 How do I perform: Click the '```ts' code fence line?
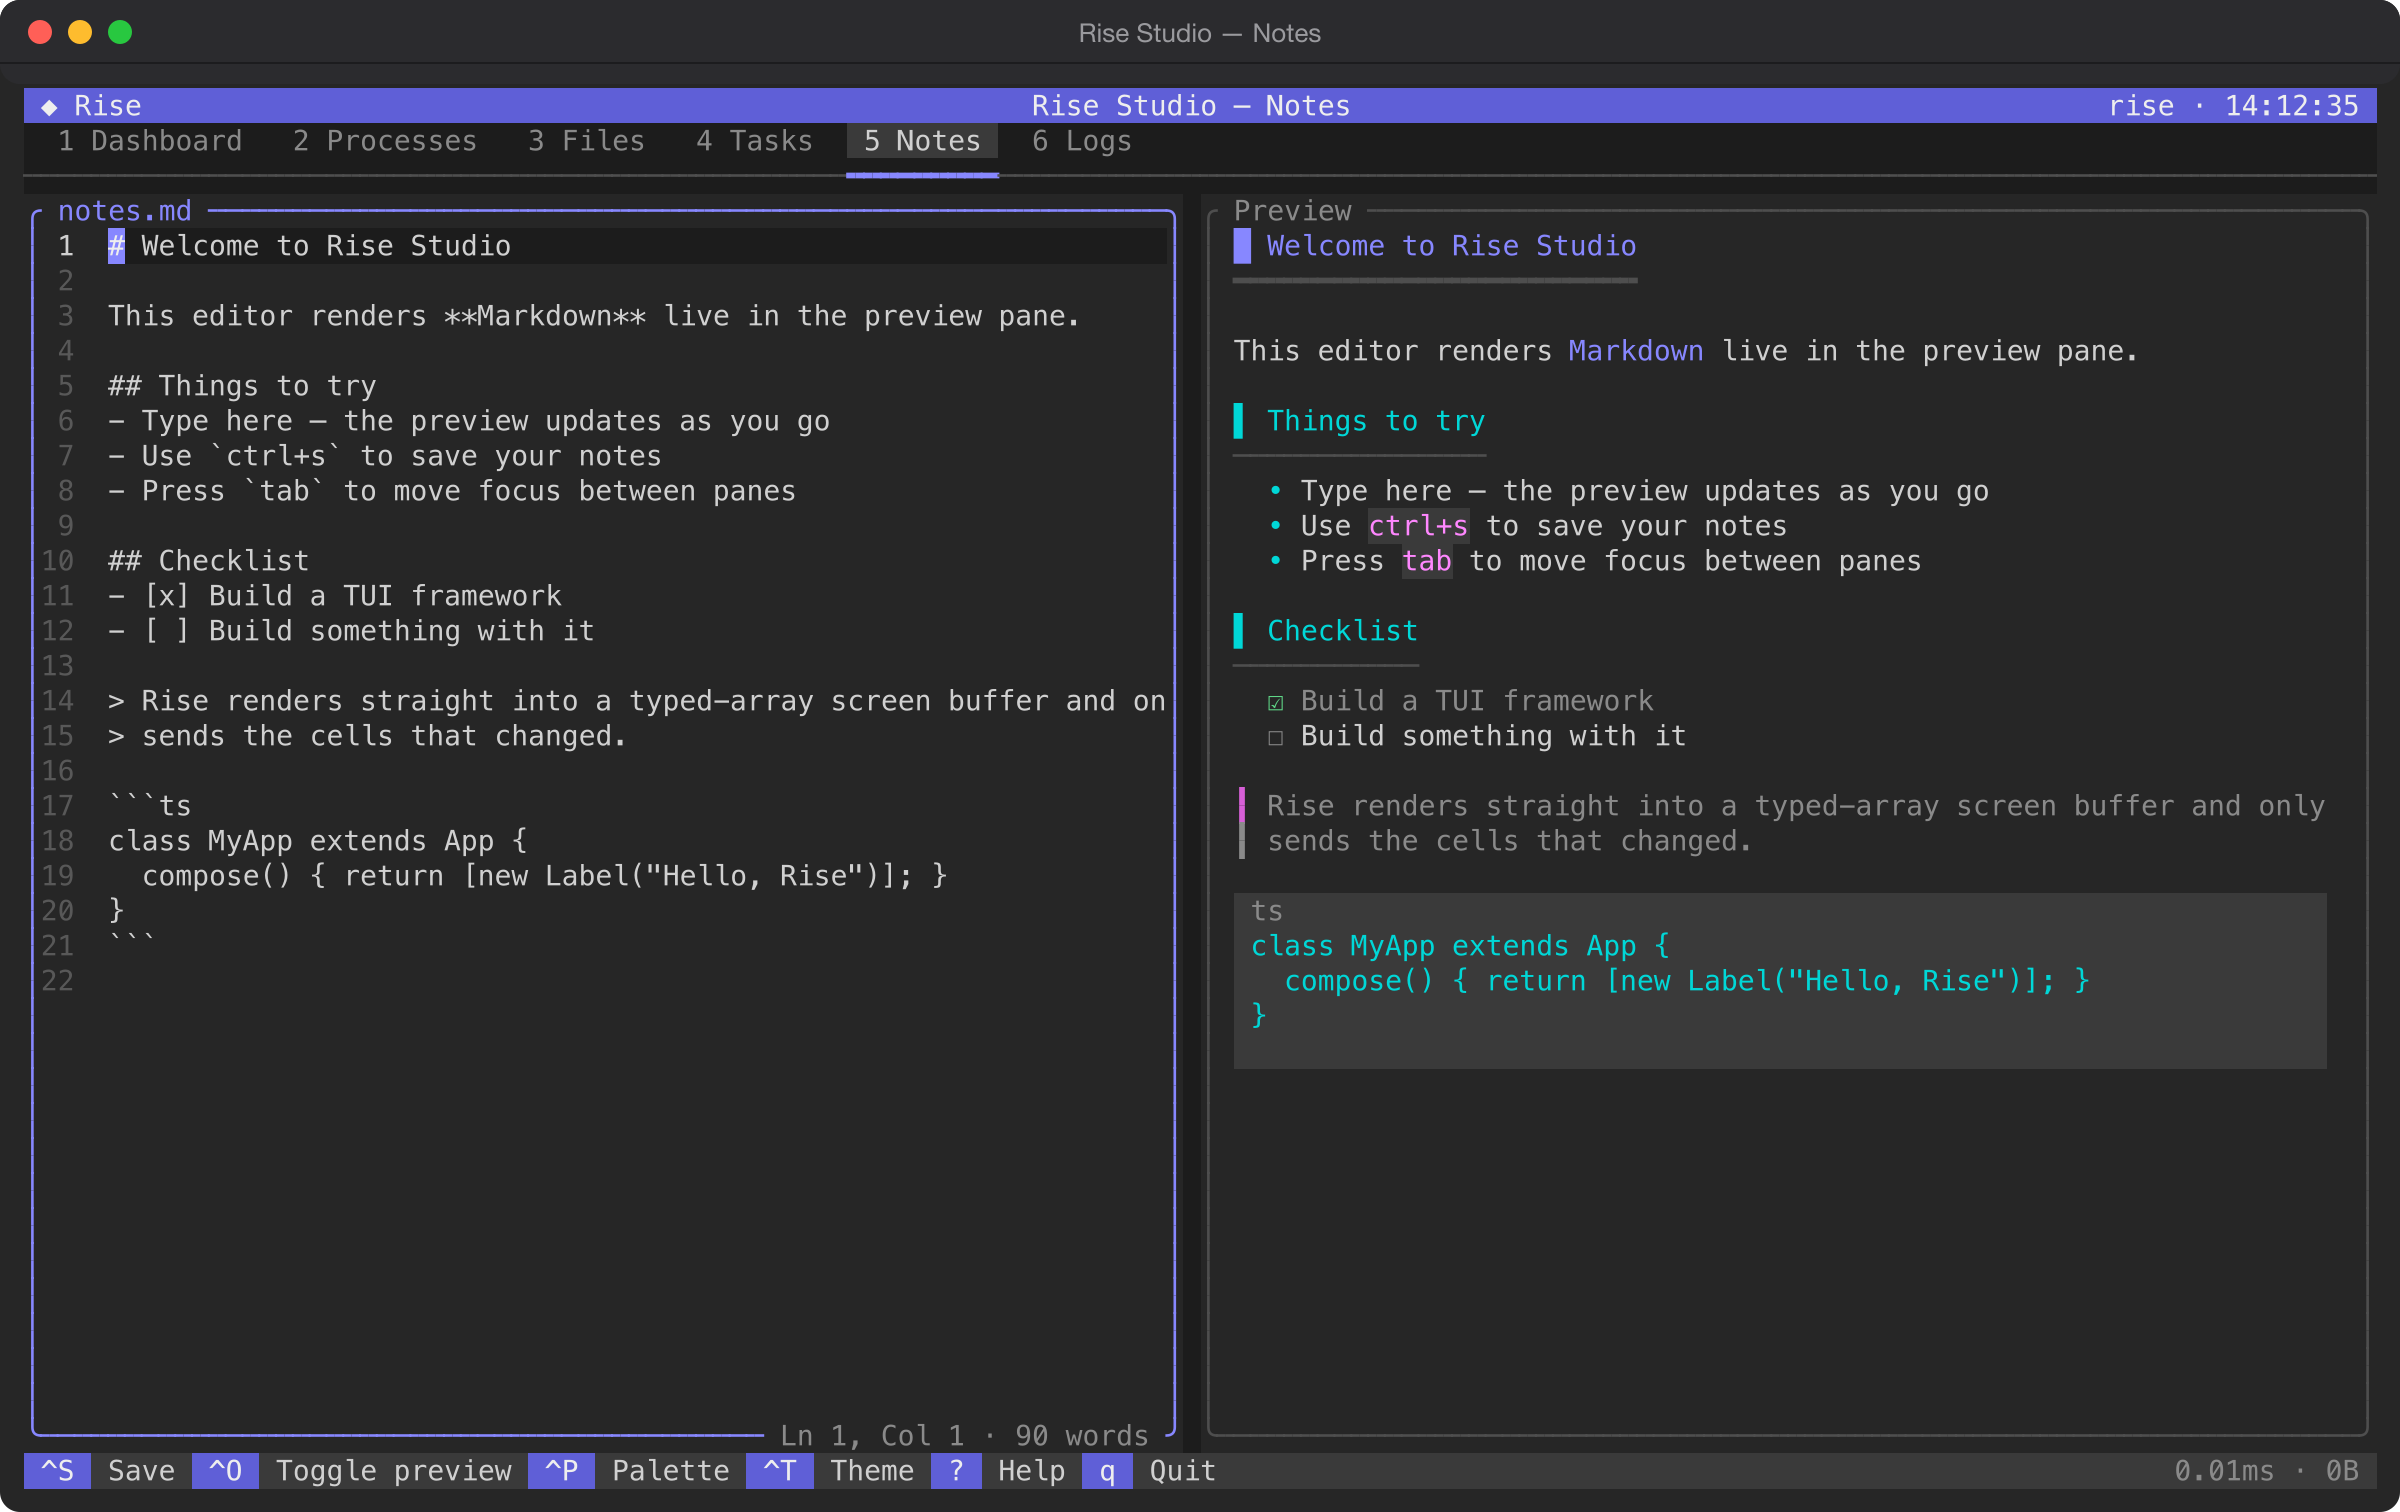pos(150,806)
